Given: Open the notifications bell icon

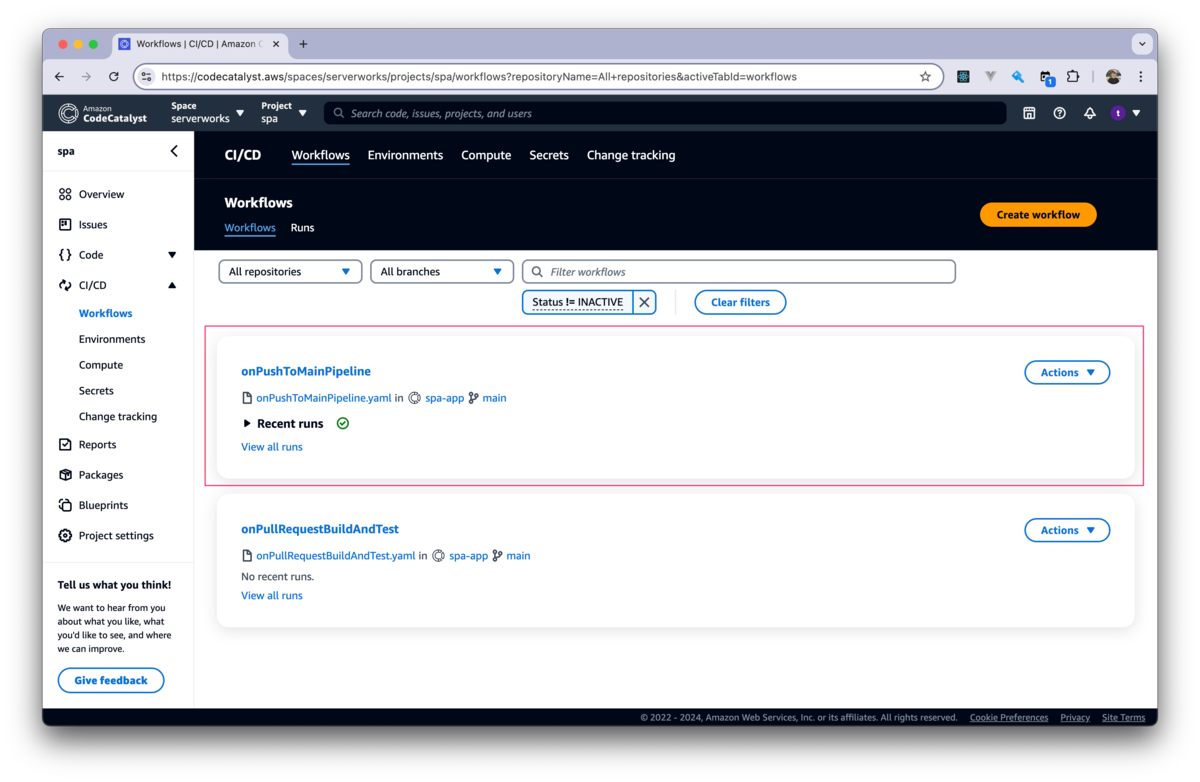Looking at the screenshot, I should [1089, 113].
